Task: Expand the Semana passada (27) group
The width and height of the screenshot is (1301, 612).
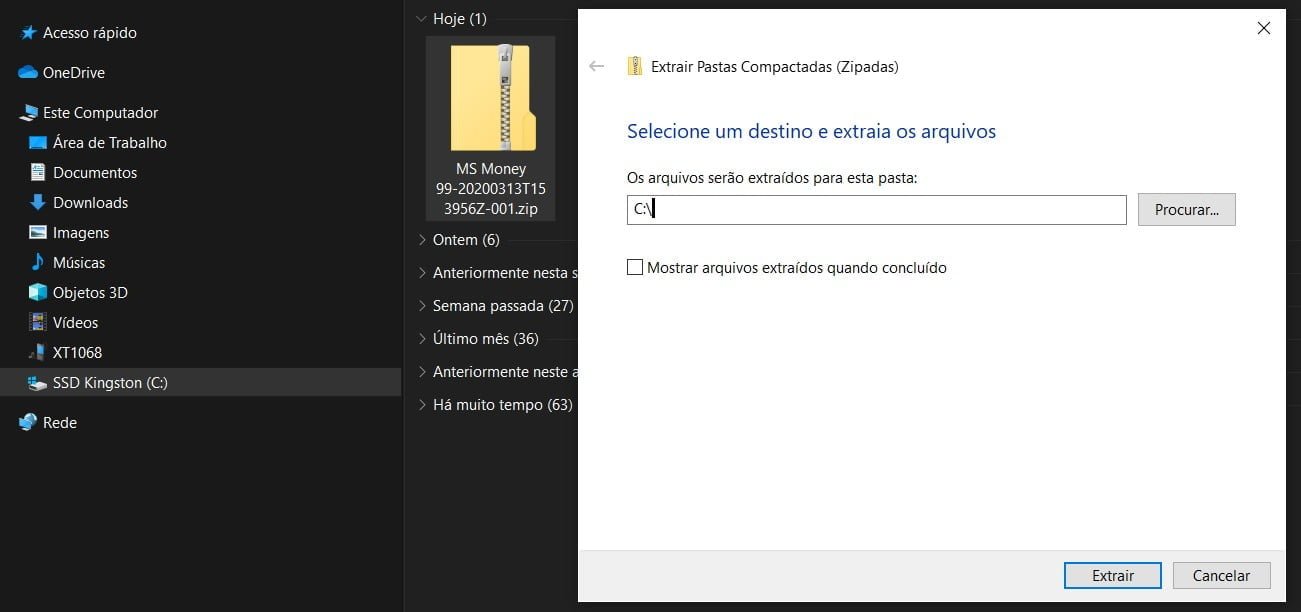Action: [422, 305]
